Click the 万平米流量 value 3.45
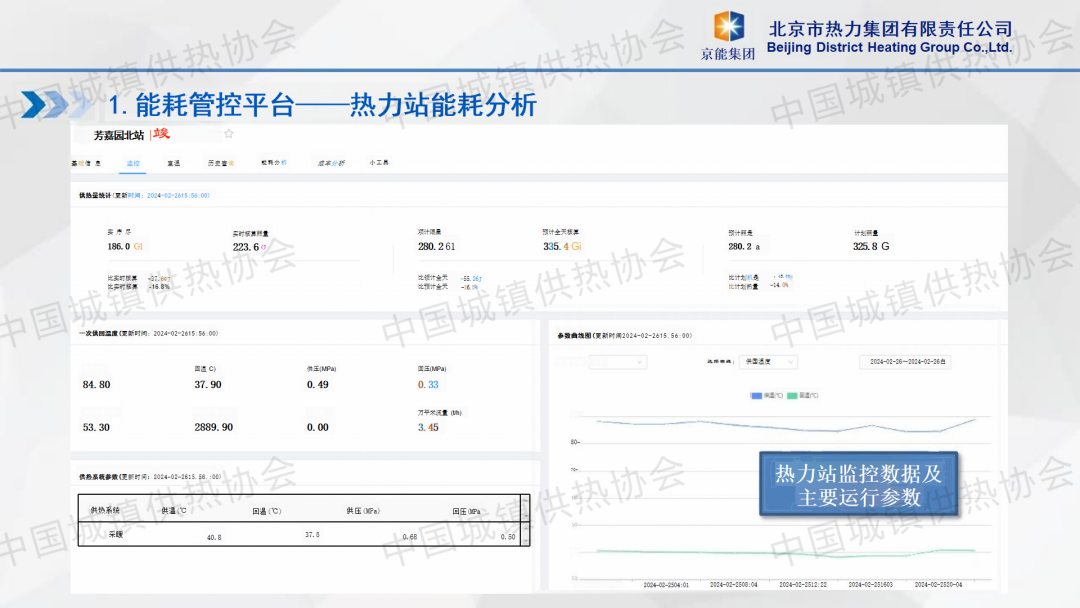 coord(428,427)
